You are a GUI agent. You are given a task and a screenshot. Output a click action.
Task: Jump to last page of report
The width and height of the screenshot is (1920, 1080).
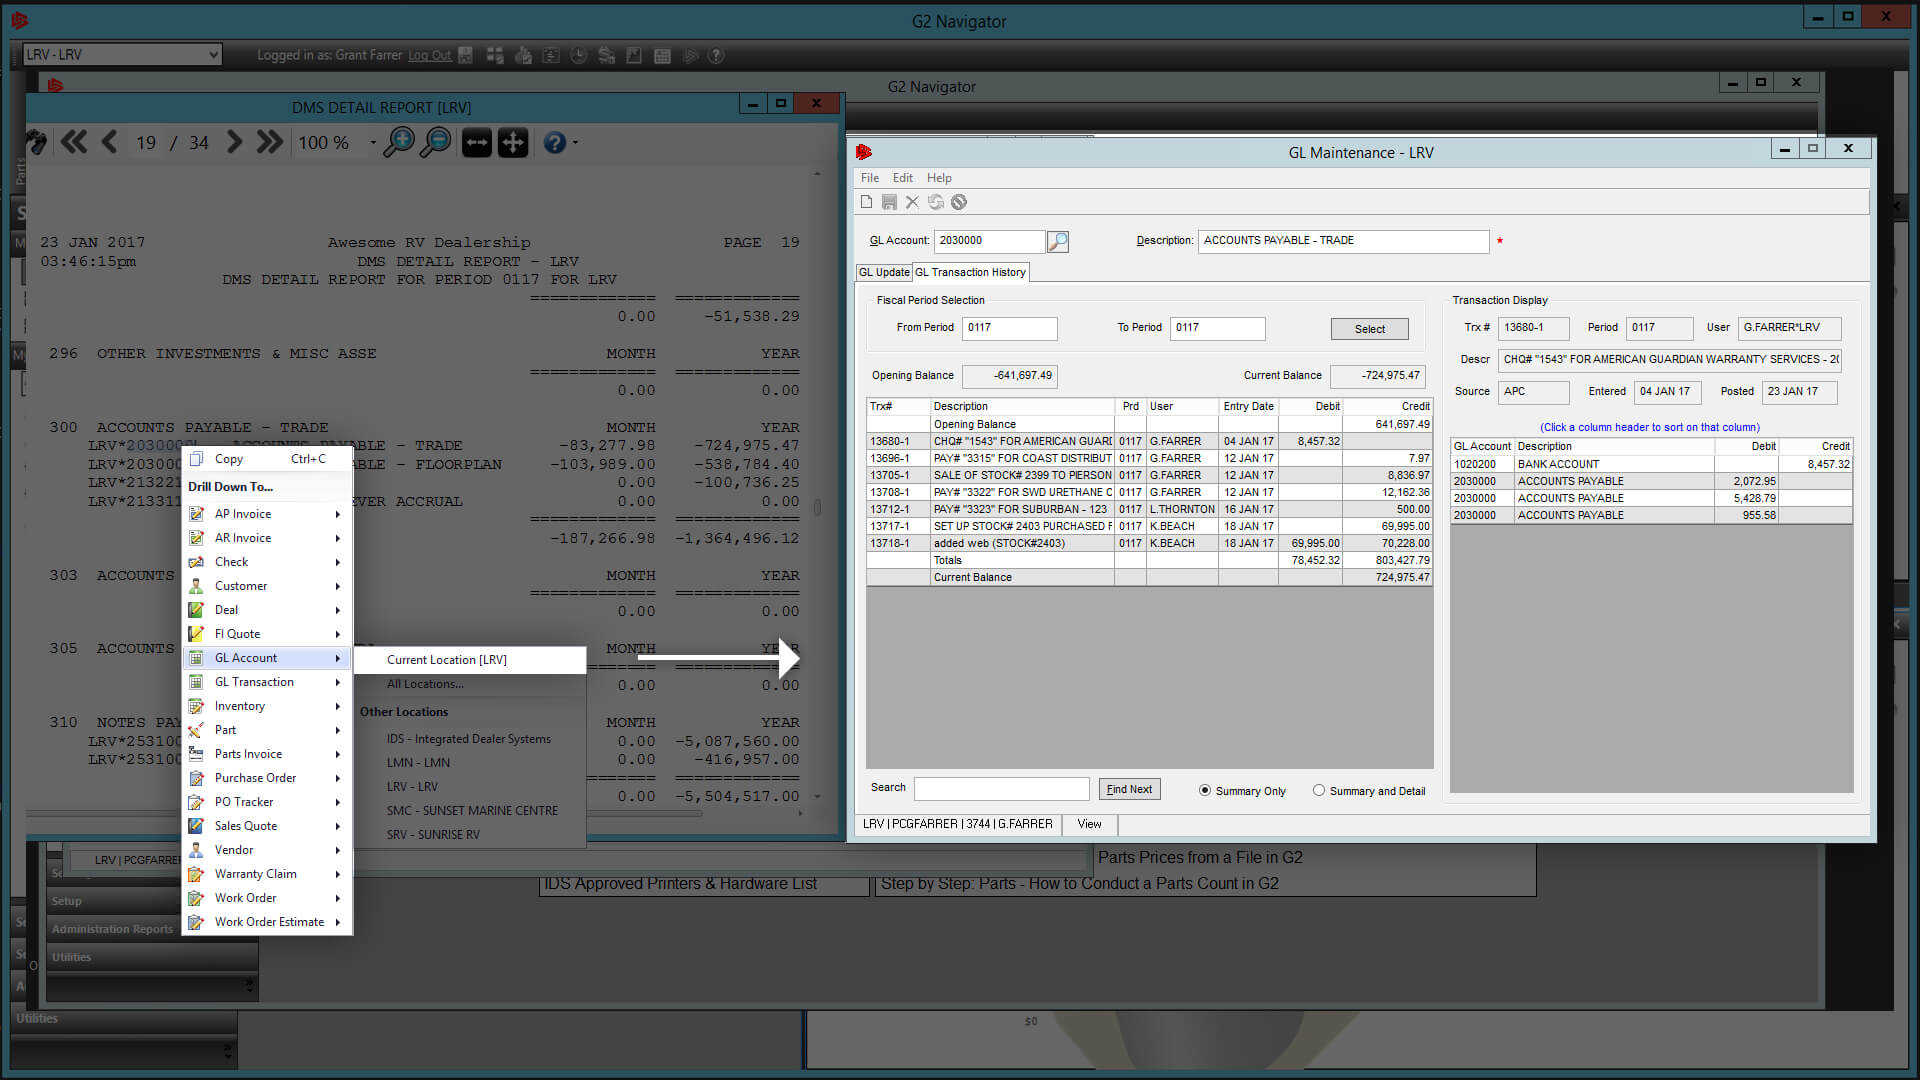pos(269,142)
